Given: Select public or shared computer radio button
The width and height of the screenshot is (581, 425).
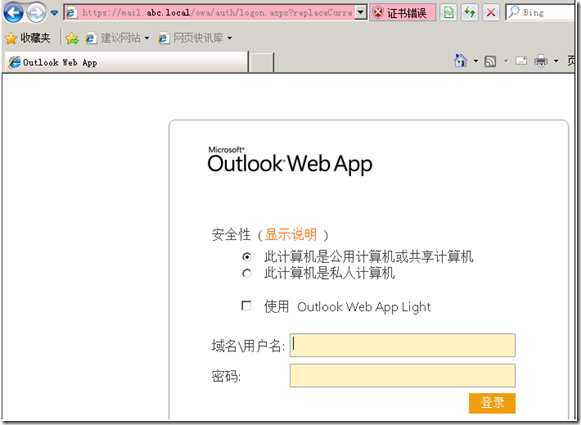Looking at the screenshot, I should [x=246, y=256].
